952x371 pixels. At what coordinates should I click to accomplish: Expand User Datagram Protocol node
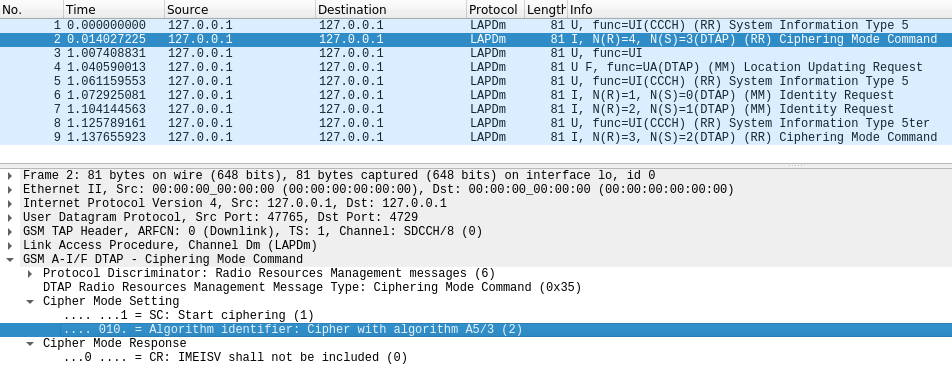[9, 217]
